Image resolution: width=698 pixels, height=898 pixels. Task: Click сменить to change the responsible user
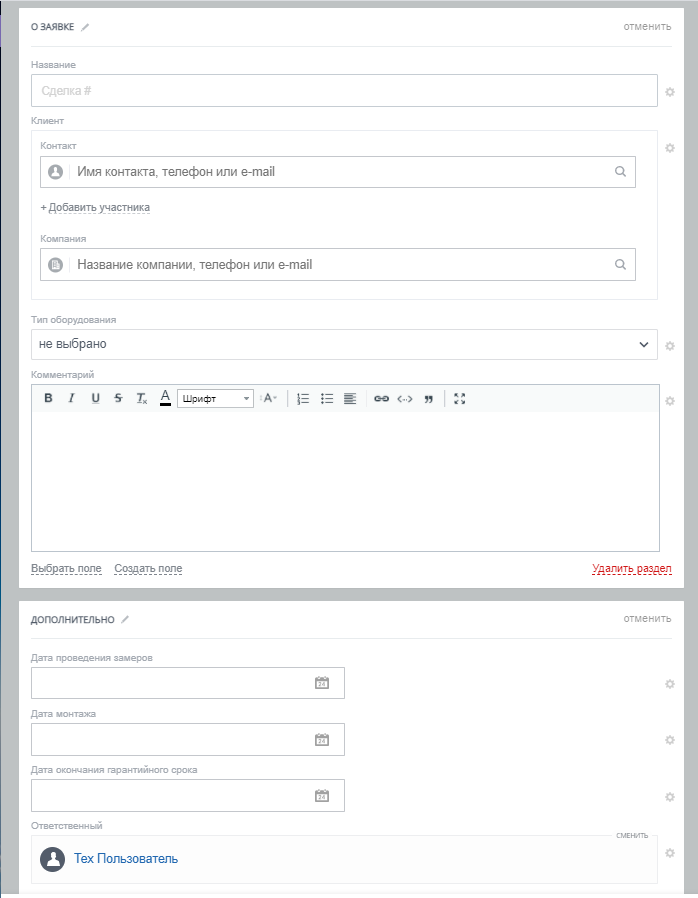click(x=632, y=835)
